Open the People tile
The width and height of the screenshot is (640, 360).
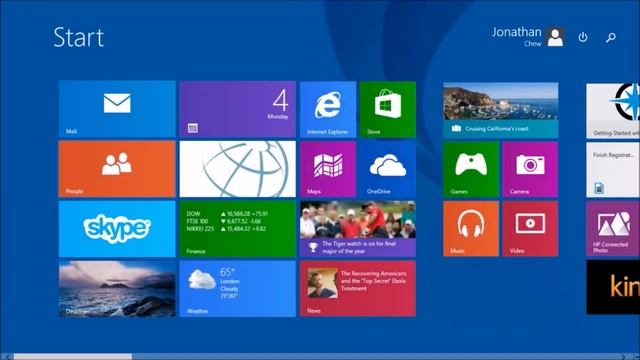coord(117,169)
